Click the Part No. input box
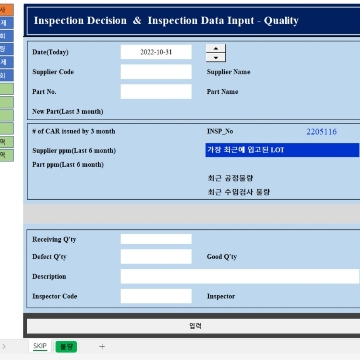This screenshot has width=360, height=360. pyautogui.click(x=156, y=92)
